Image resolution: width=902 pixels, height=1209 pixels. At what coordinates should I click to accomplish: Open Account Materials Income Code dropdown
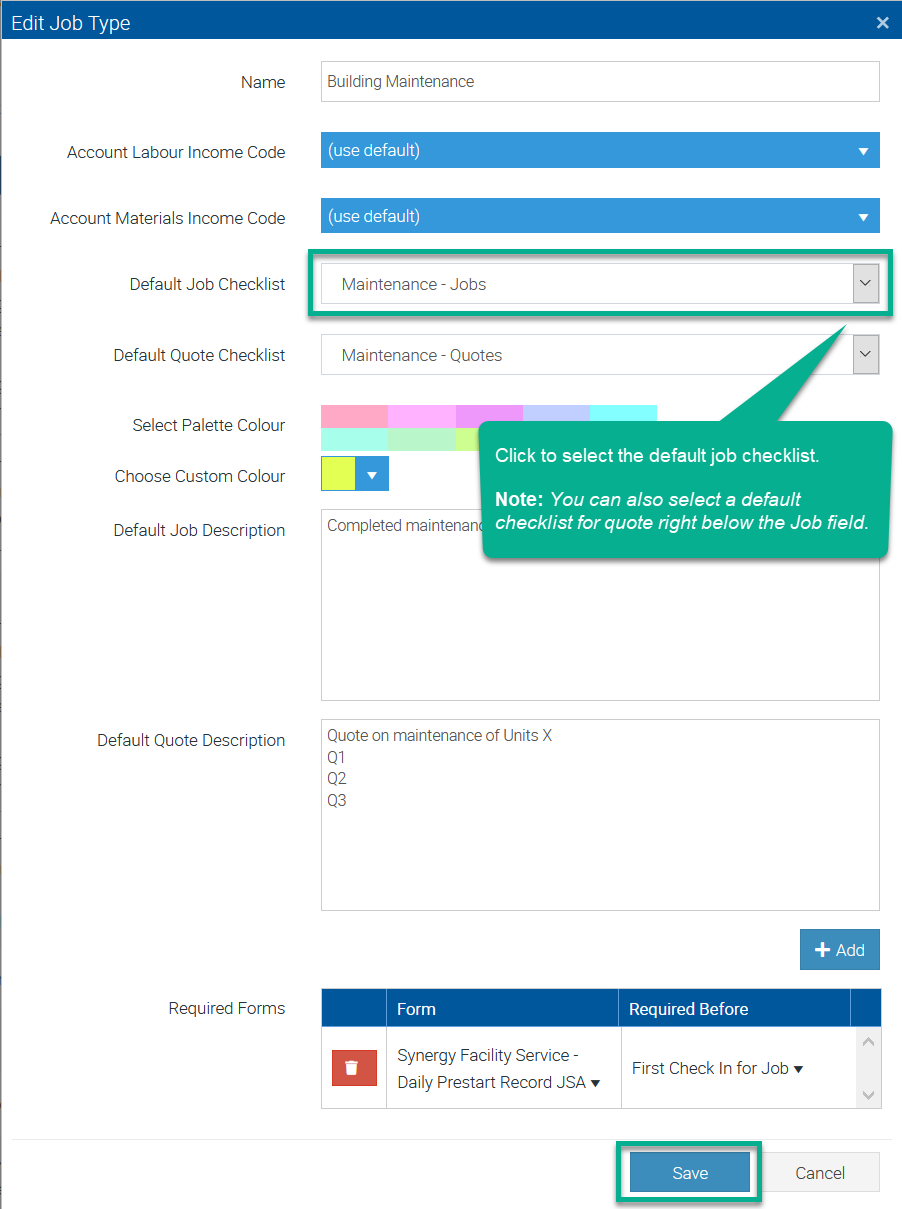[x=600, y=217]
